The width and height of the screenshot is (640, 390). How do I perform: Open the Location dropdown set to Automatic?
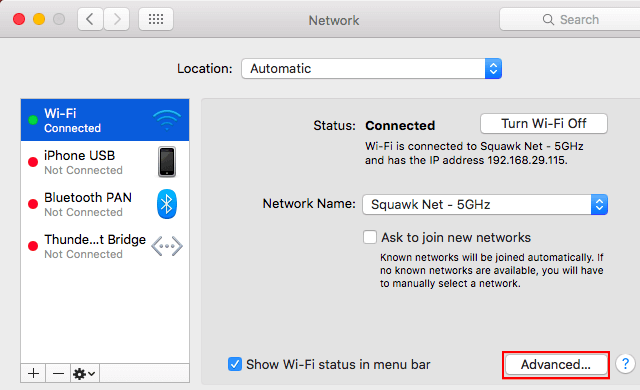coord(371,69)
